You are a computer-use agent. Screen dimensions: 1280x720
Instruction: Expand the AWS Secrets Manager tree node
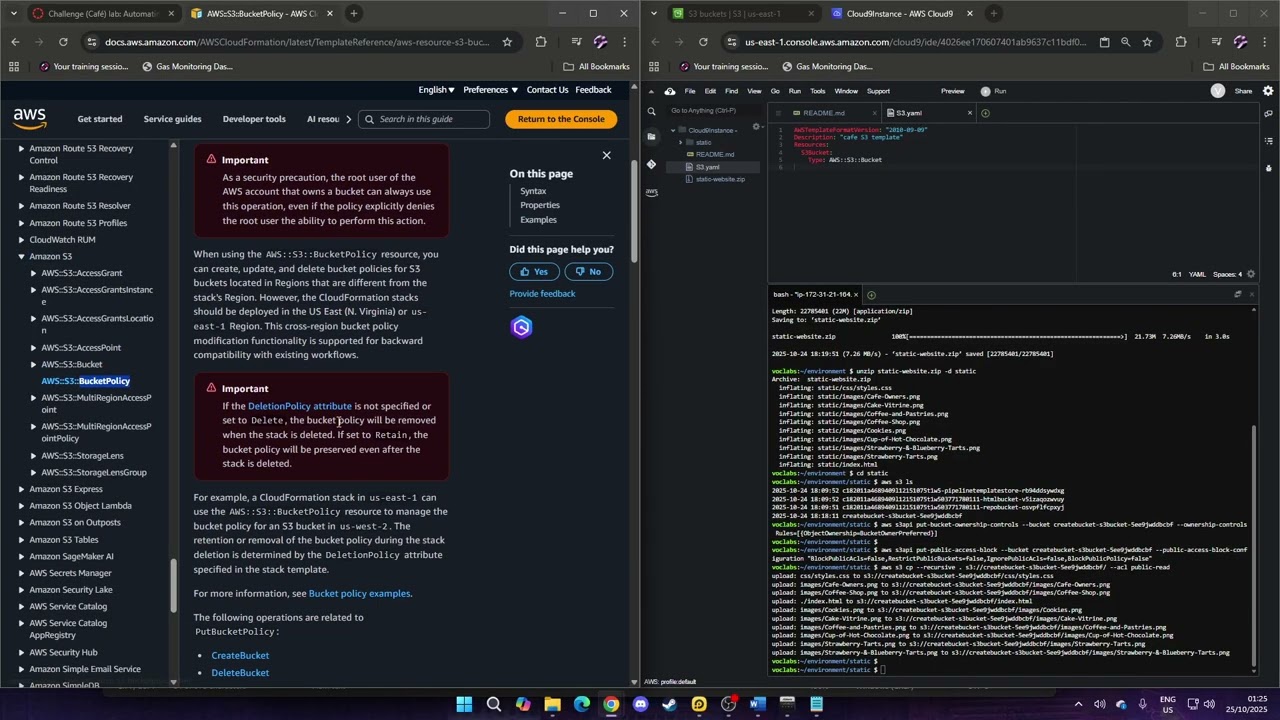(x=21, y=573)
